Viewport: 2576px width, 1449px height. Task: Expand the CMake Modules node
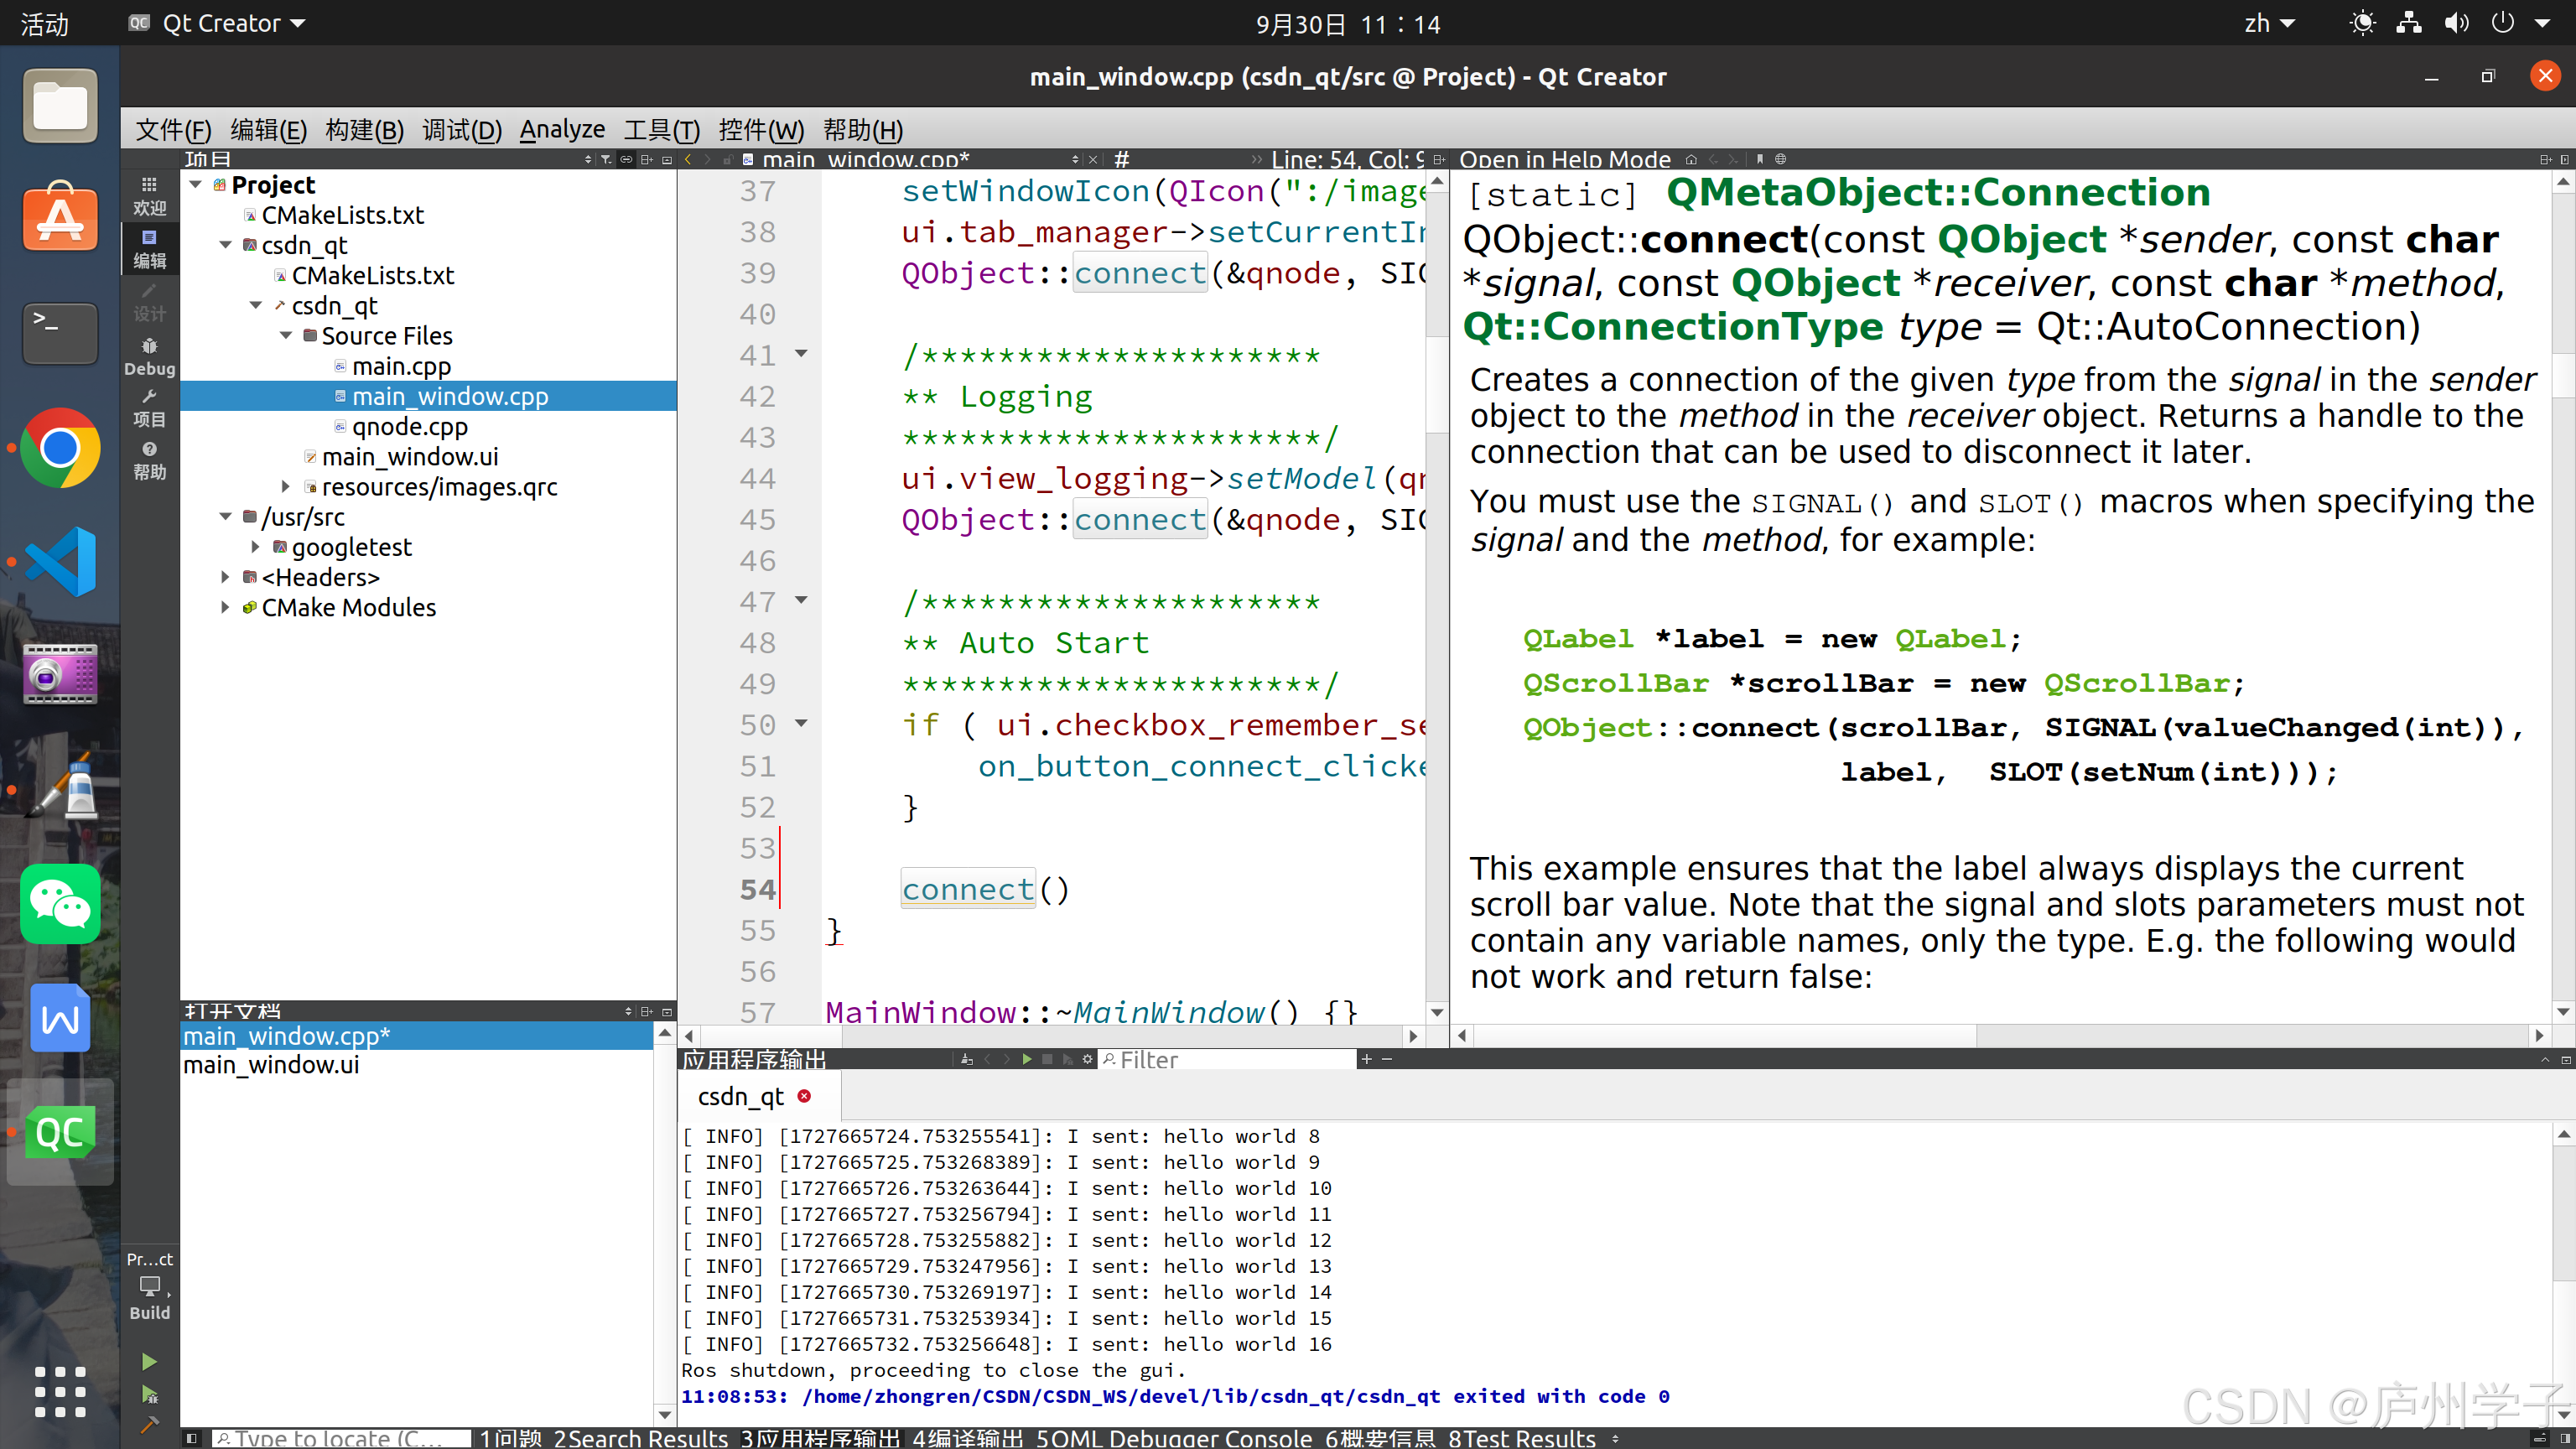[225, 607]
